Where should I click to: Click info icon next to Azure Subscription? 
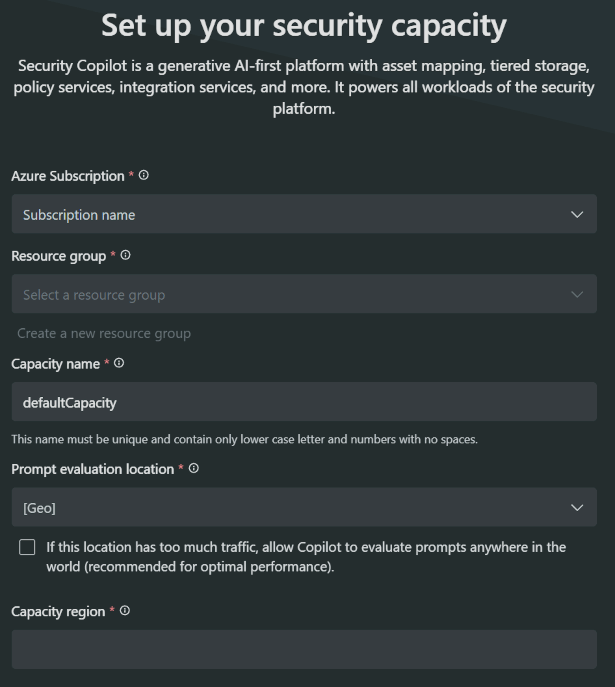(144, 175)
